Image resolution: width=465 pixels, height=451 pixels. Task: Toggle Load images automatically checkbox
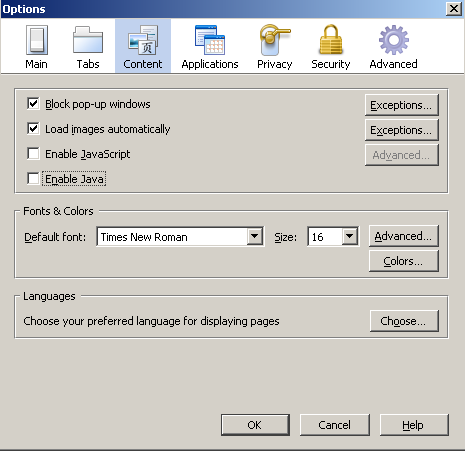click(33, 129)
